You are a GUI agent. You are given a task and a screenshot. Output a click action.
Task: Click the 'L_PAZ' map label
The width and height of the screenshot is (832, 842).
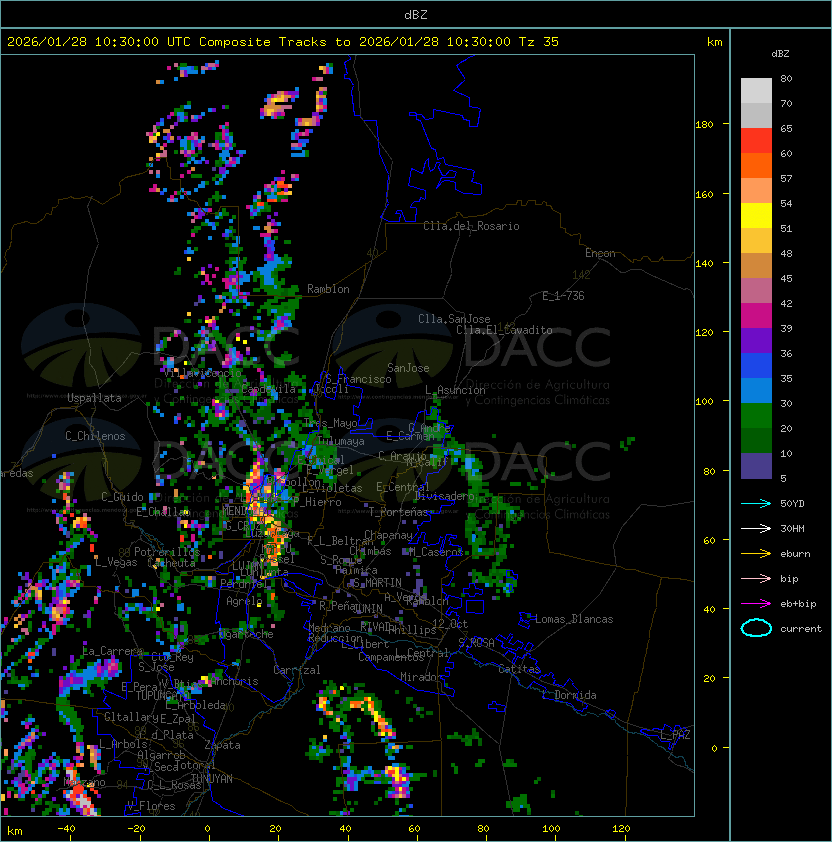675,735
